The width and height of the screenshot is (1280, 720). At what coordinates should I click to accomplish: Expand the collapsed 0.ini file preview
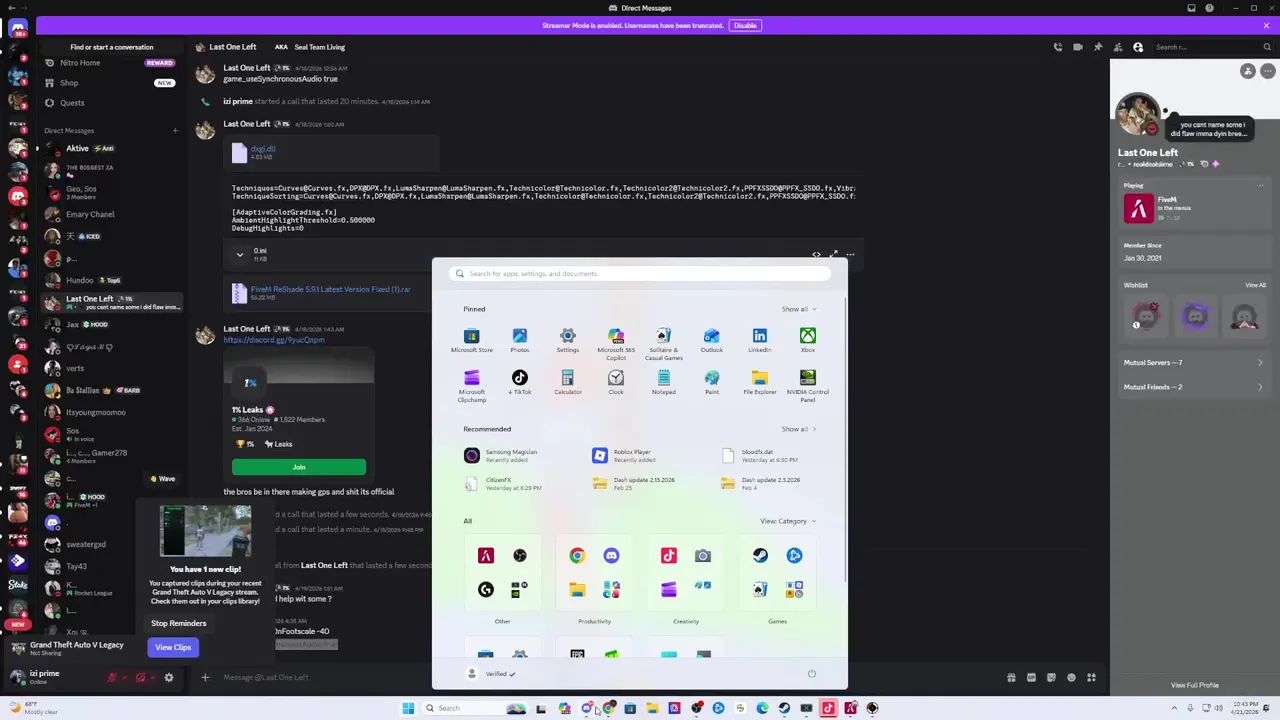239,255
